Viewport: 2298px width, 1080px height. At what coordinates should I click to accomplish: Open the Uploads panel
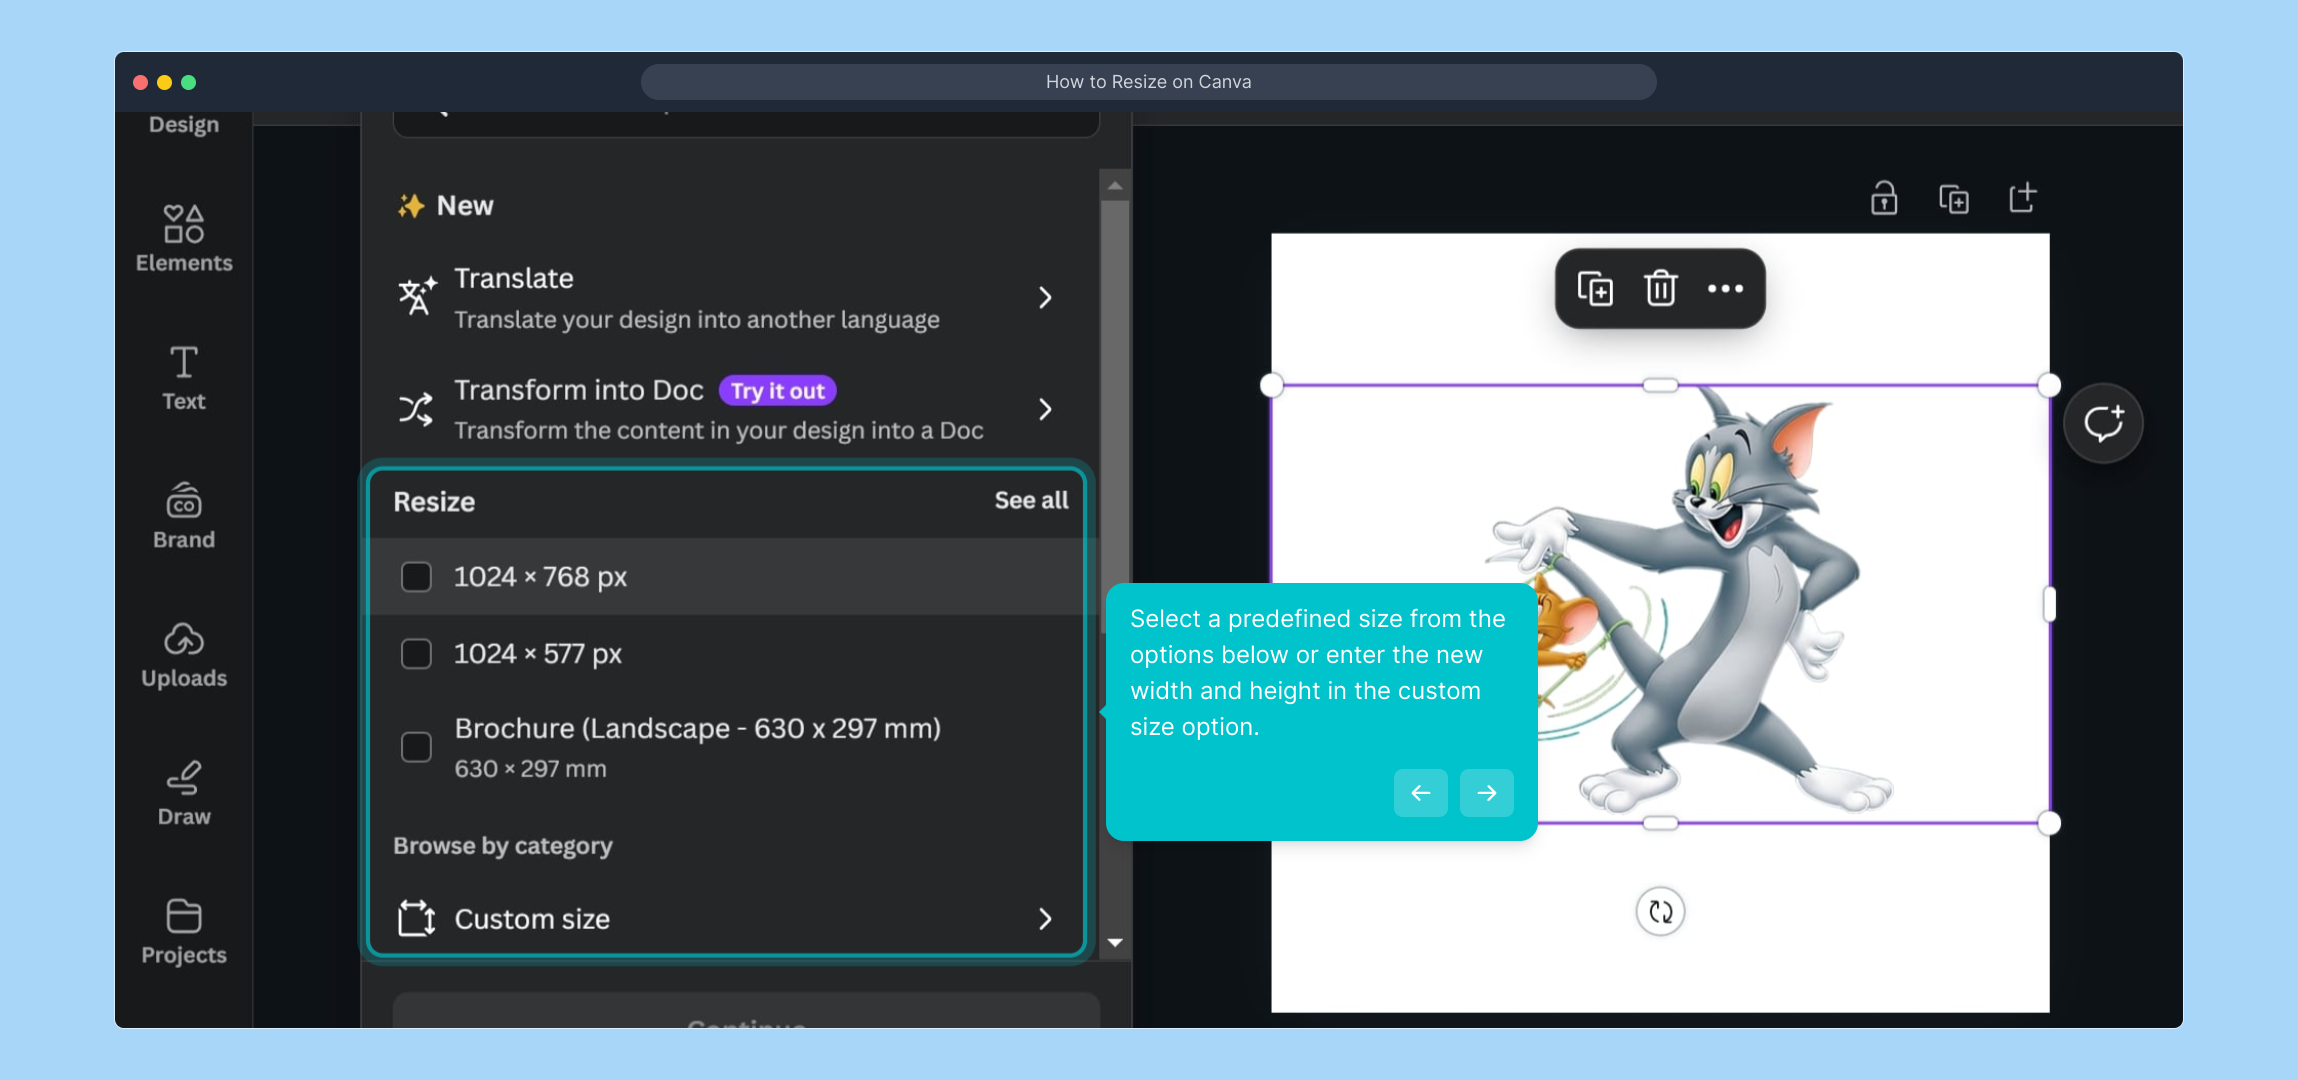pos(184,655)
